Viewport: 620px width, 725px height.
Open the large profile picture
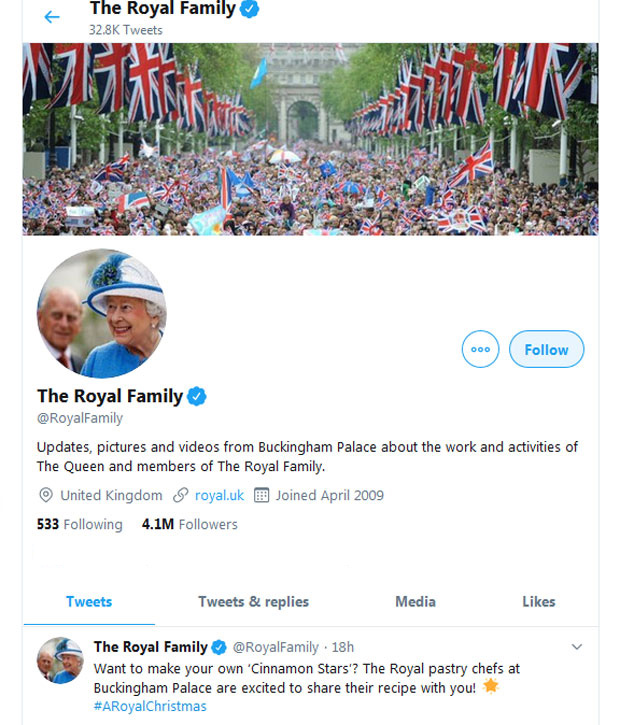(102, 313)
